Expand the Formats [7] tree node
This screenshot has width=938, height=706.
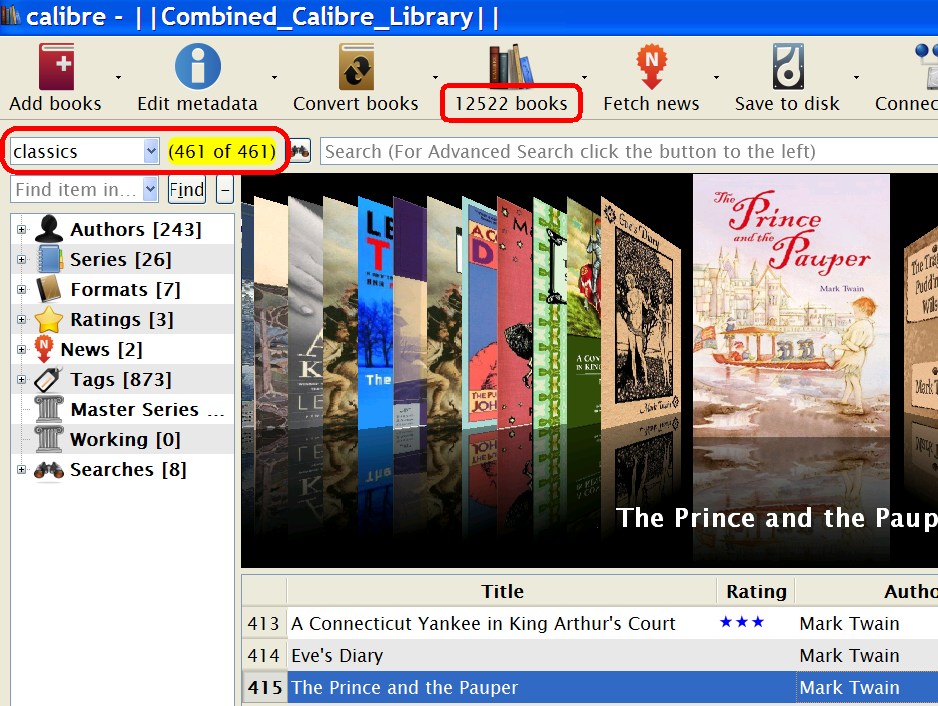pos(22,289)
